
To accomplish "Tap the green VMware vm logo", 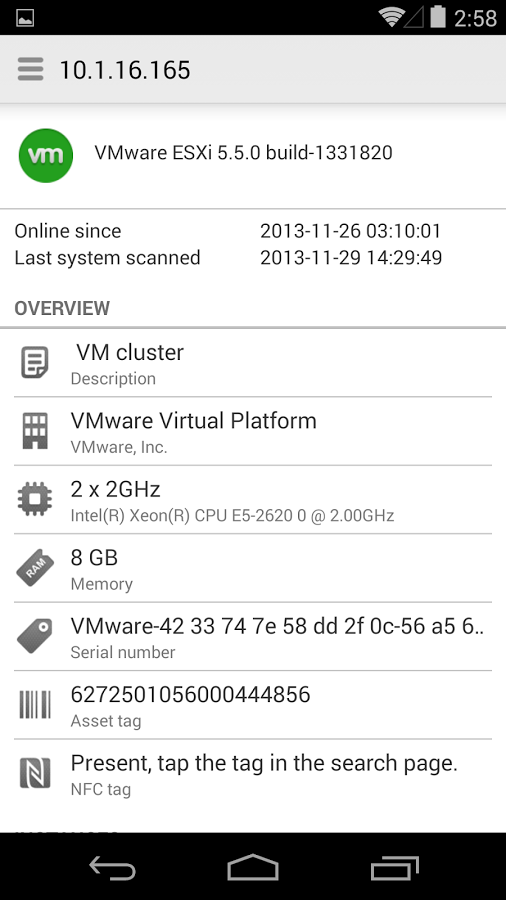I will point(46,156).
